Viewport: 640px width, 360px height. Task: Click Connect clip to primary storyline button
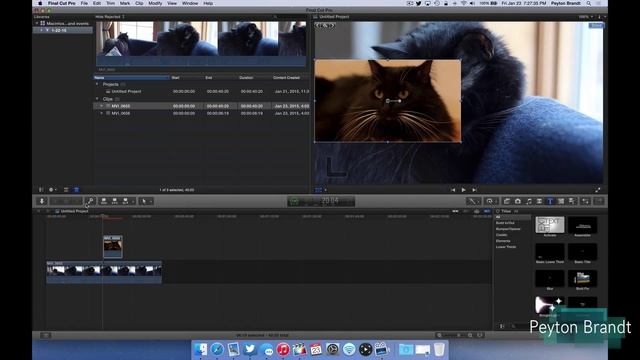click(104, 201)
